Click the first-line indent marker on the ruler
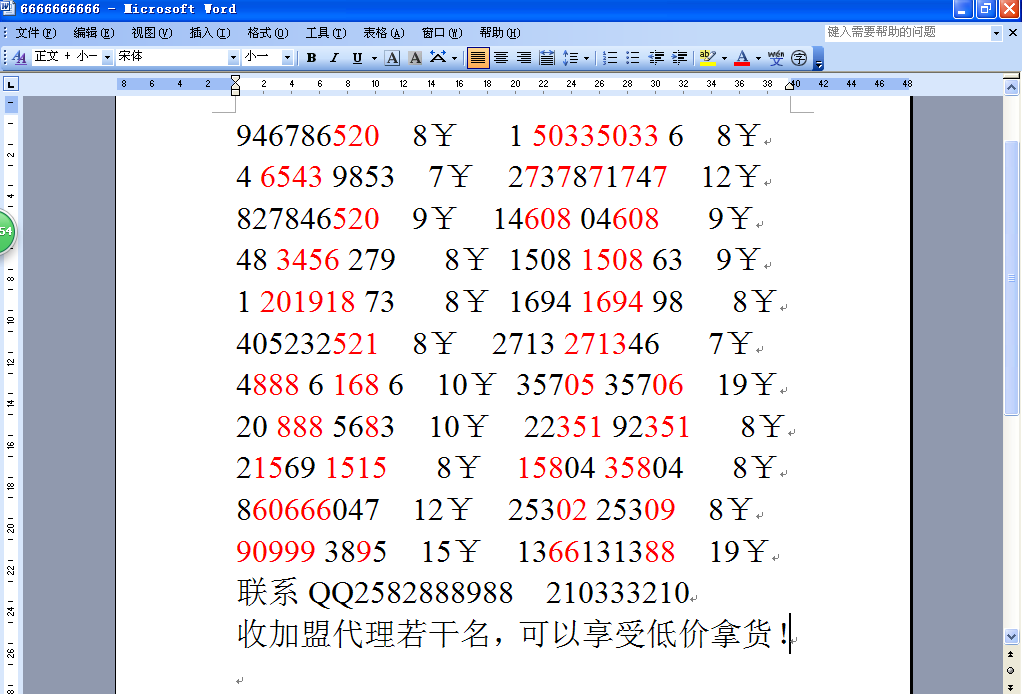Viewport: 1022px width, 694px height. (235, 80)
